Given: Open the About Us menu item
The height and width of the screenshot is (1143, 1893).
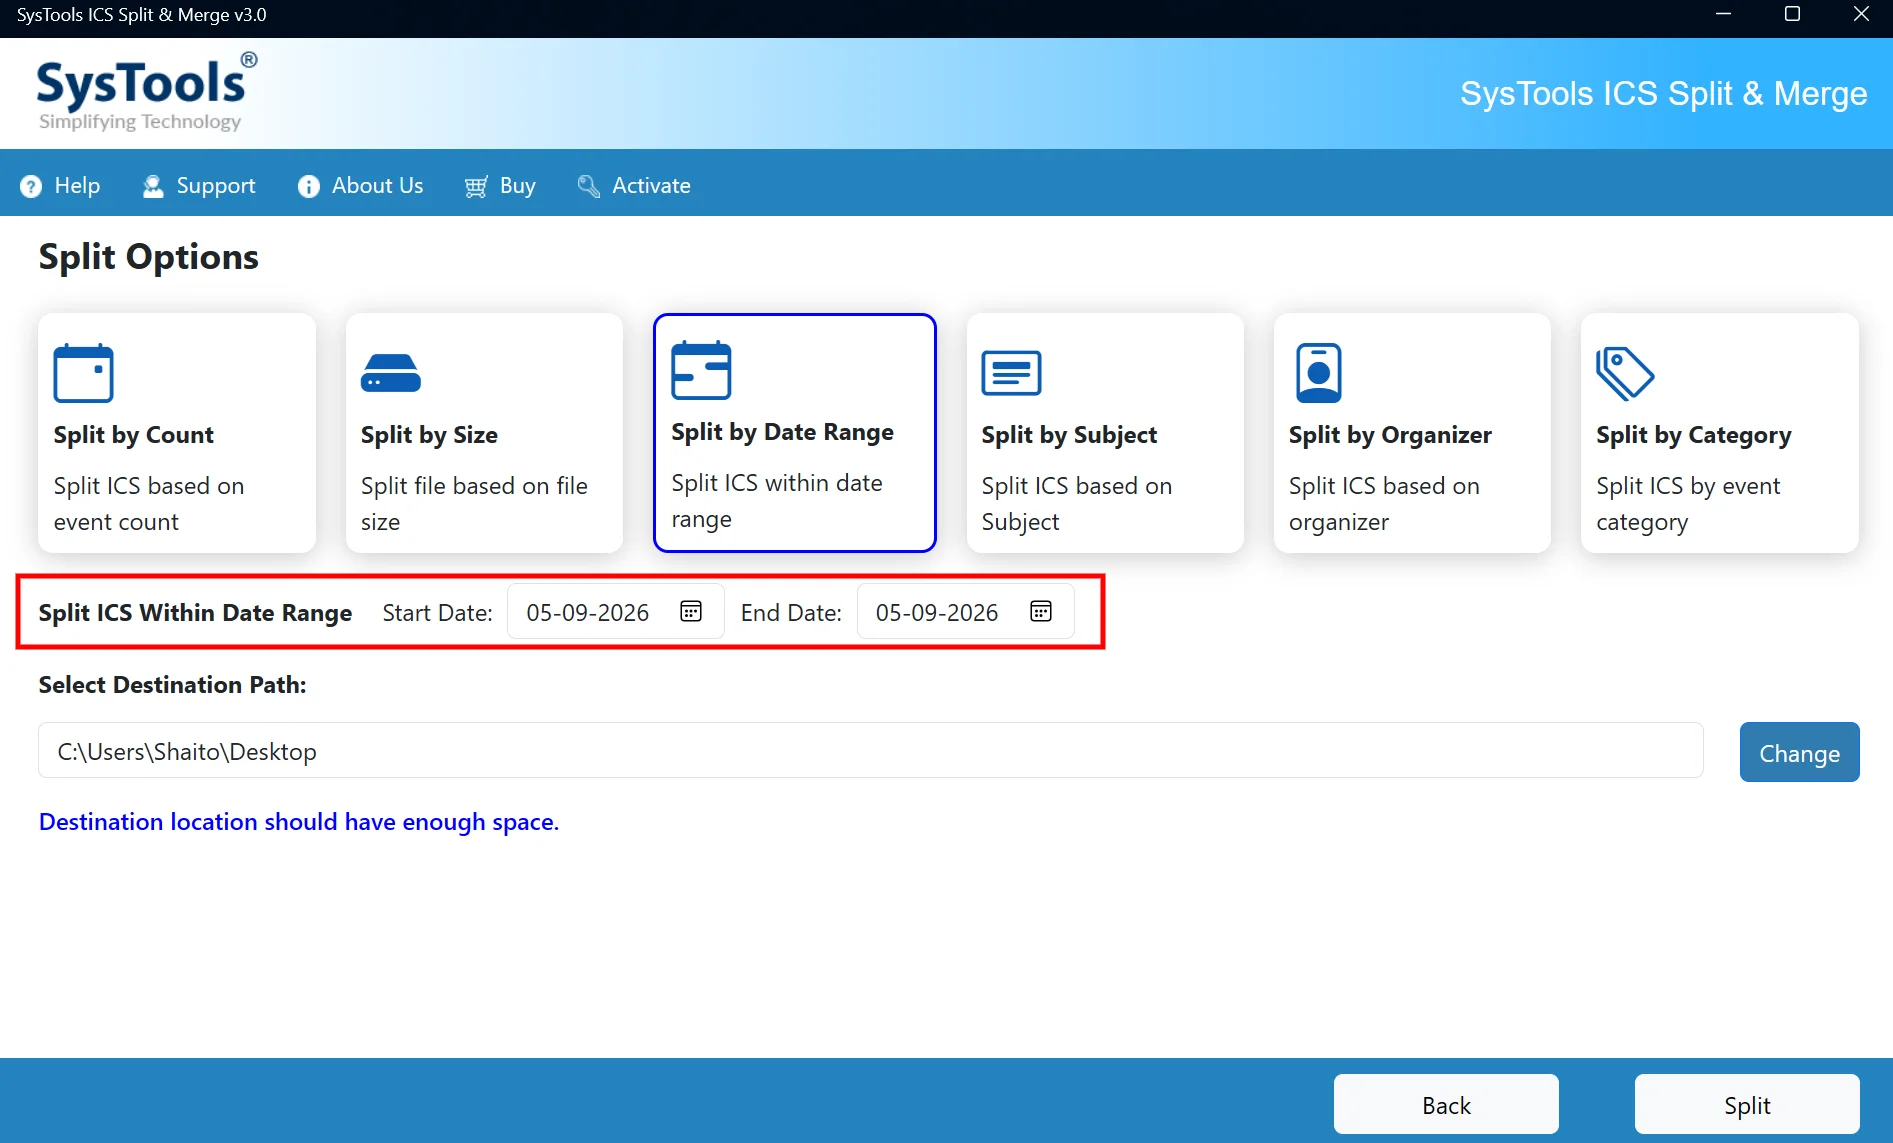Looking at the screenshot, I should (x=361, y=186).
